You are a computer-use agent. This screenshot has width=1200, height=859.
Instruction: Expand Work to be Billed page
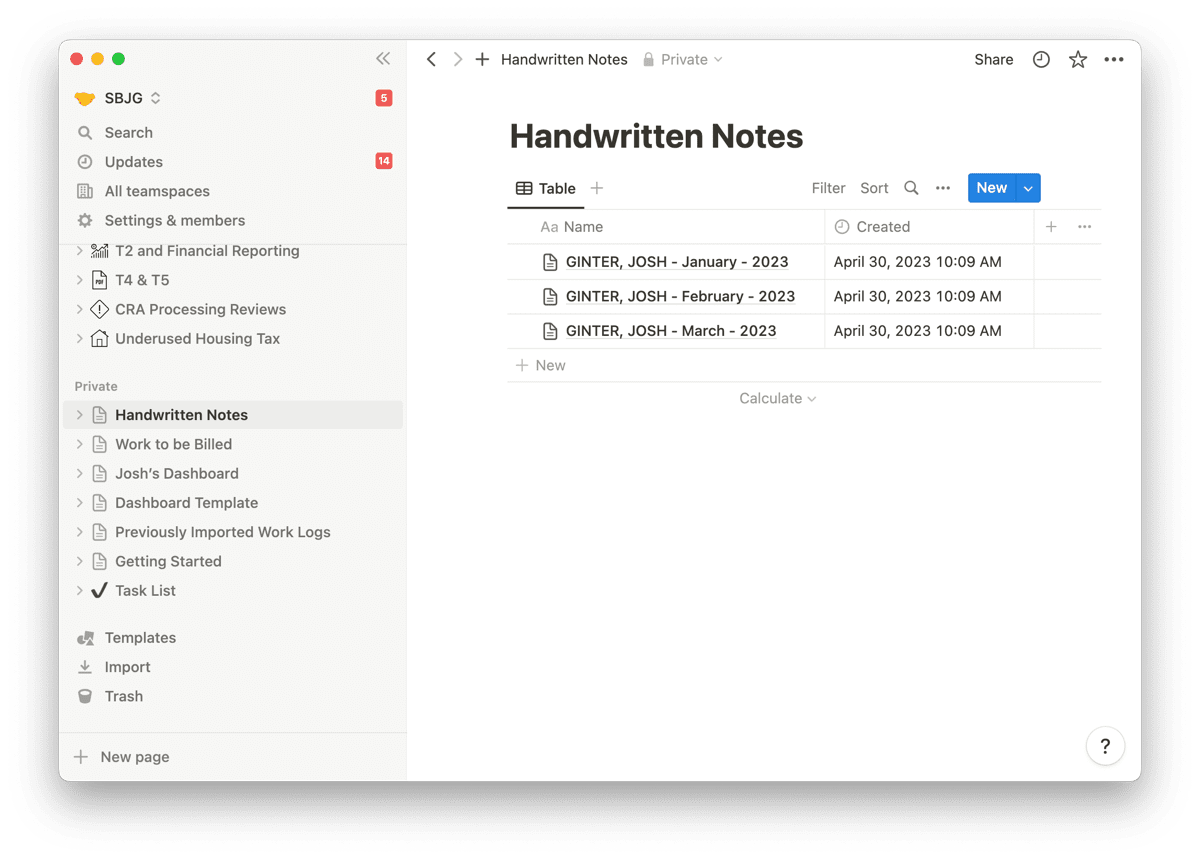coord(80,444)
